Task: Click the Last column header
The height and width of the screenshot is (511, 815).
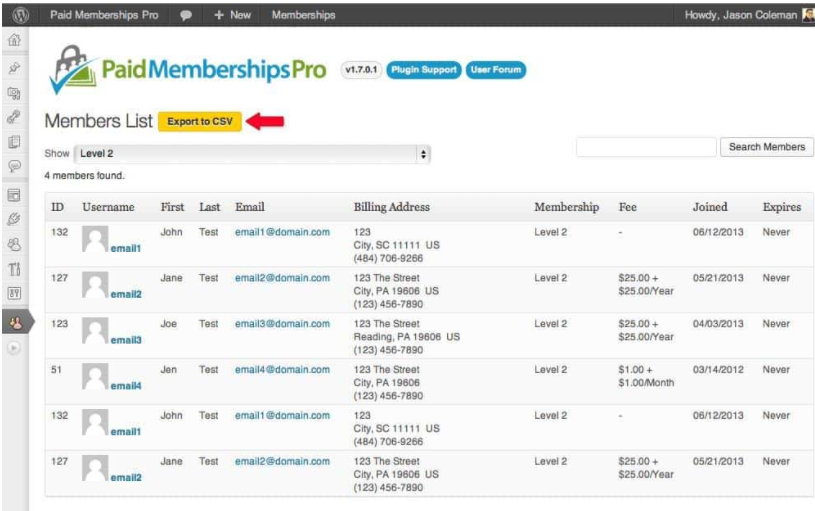Action: (x=209, y=207)
